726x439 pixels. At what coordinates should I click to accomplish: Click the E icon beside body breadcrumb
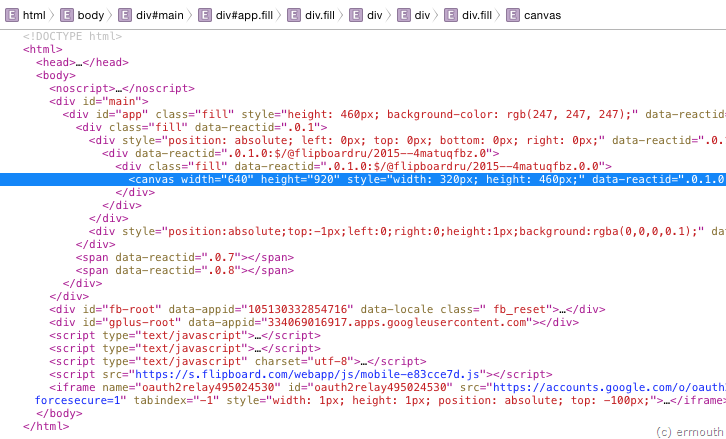(x=67, y=16)
